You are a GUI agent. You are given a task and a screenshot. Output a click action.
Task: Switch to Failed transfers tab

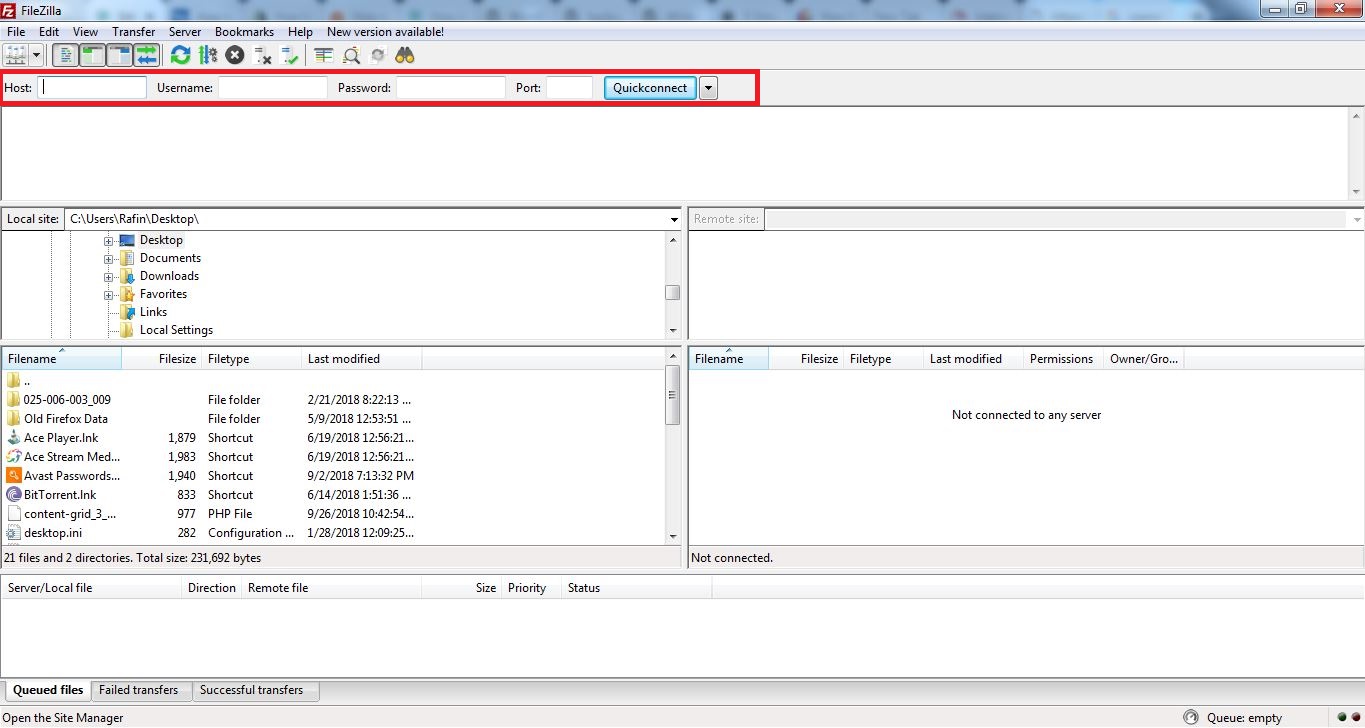(139, 690)
